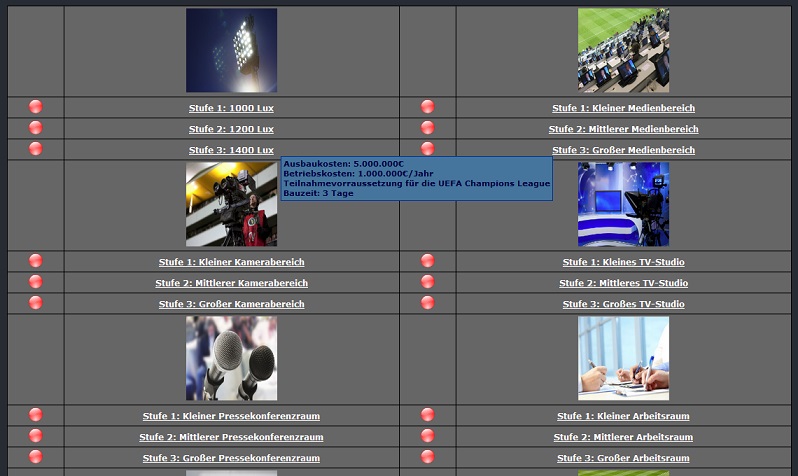Click red icon beside Großes TV-Studio
The height and width of the screenshot is (476, 798).
point(428,303)
